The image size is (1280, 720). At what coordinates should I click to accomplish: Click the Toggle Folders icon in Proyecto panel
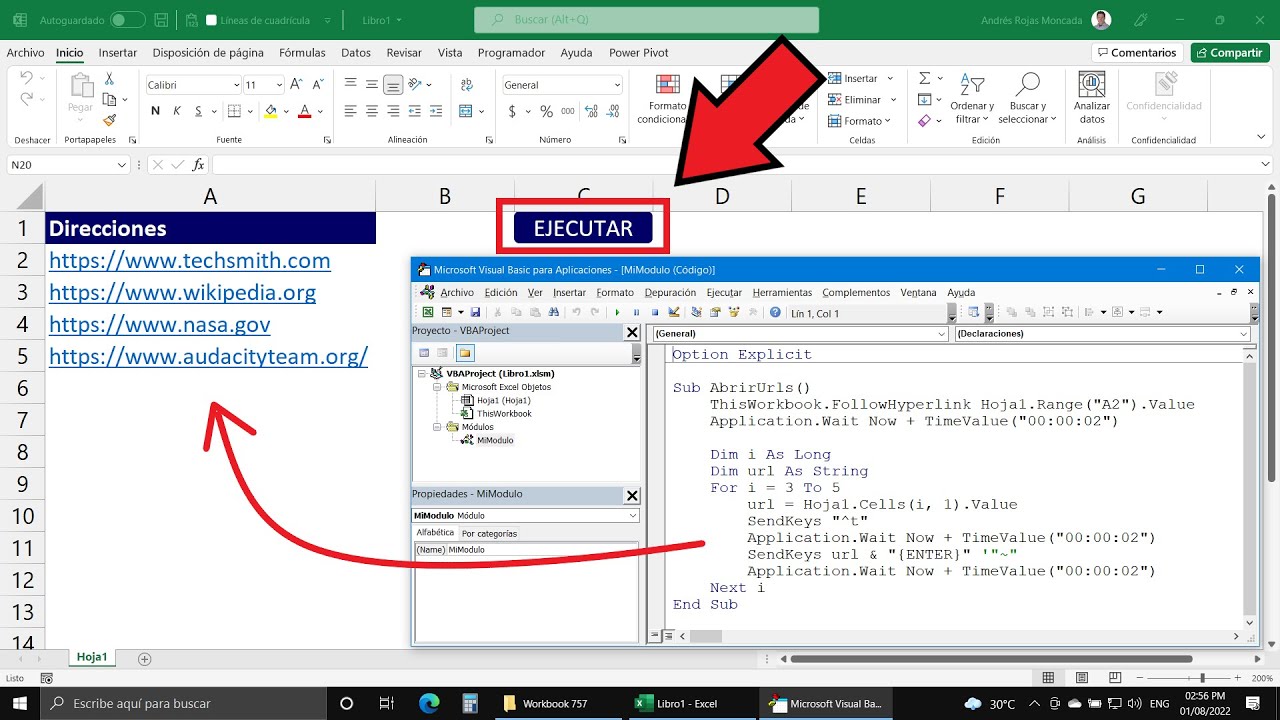(x=465, y=352)
